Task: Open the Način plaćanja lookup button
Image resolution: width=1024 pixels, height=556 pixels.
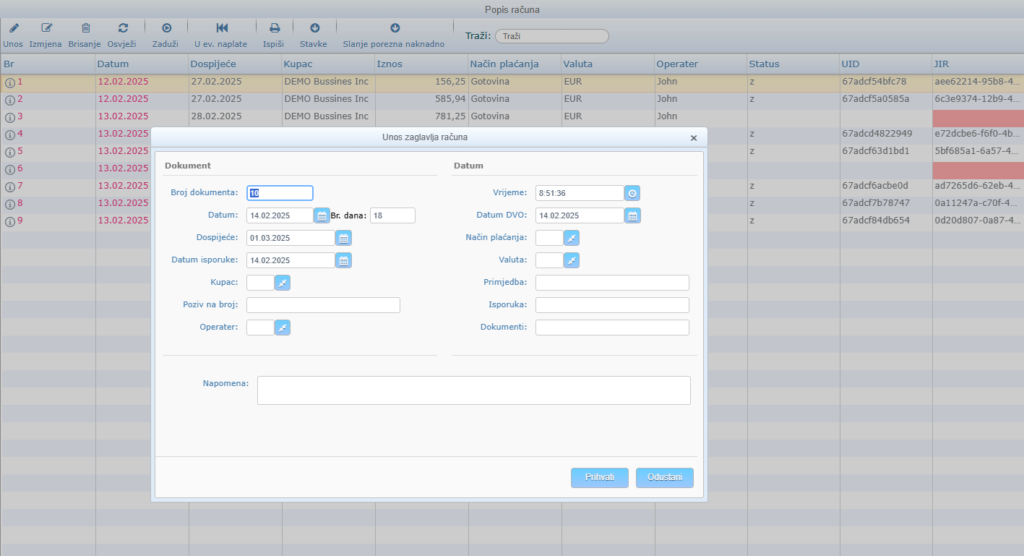Action: coord(571,238)
